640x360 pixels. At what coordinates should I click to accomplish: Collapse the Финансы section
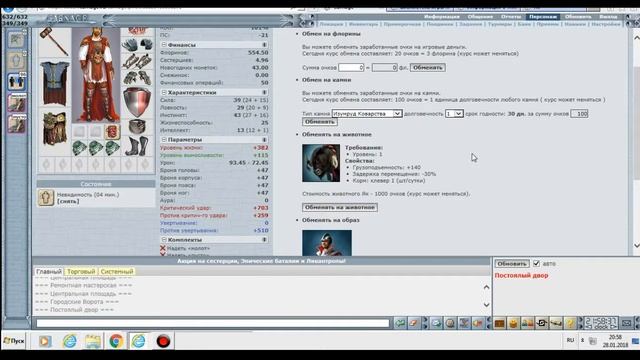coord(164,44)
